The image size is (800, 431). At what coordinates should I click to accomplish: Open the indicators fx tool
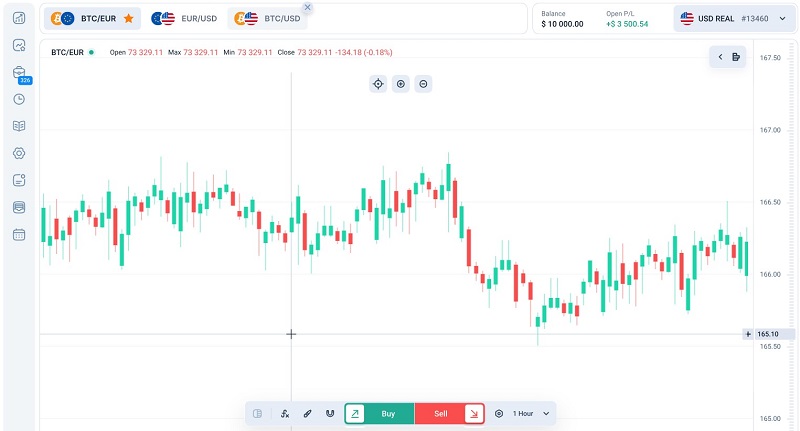click(285, 413)
